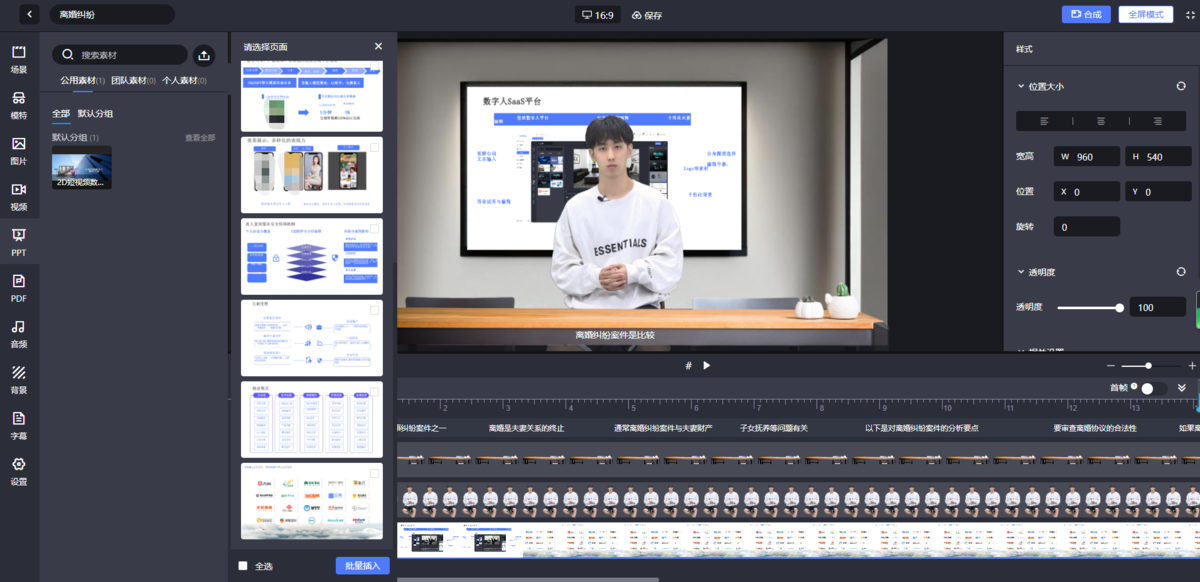Switch to 公用素材 tab
The height and width of the screenshot is (582, 1200).
[82, 80]
